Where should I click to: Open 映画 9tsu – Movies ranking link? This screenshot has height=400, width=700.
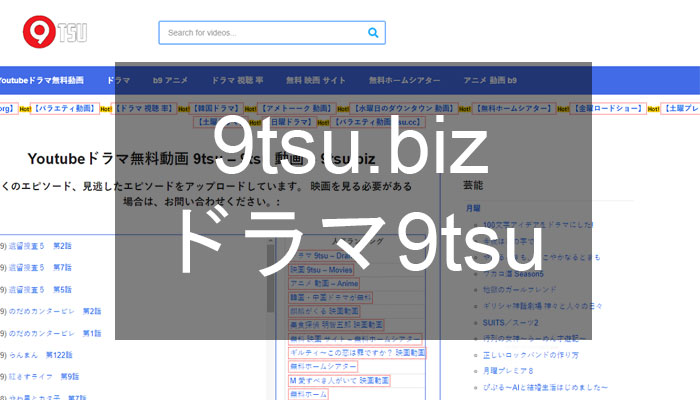point(321,270)
